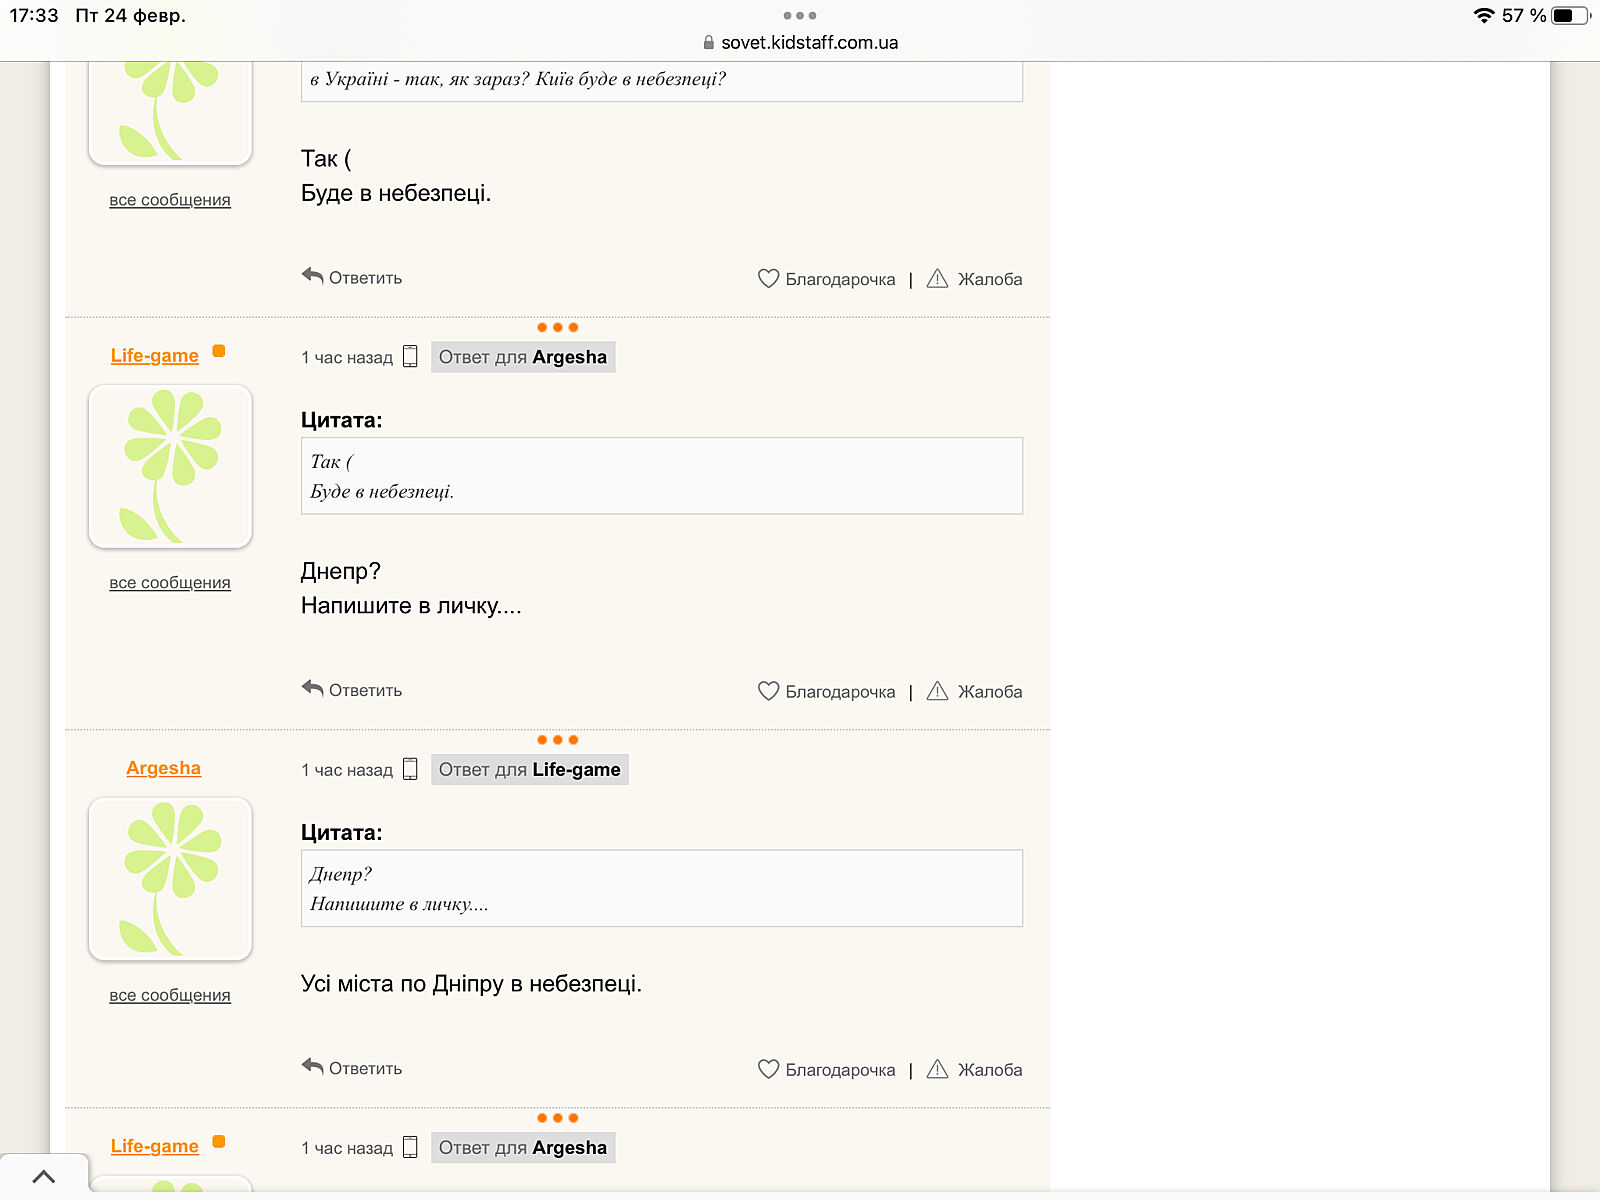Open three-dot menu above Argesha's Дніпру post

point(557,740)
